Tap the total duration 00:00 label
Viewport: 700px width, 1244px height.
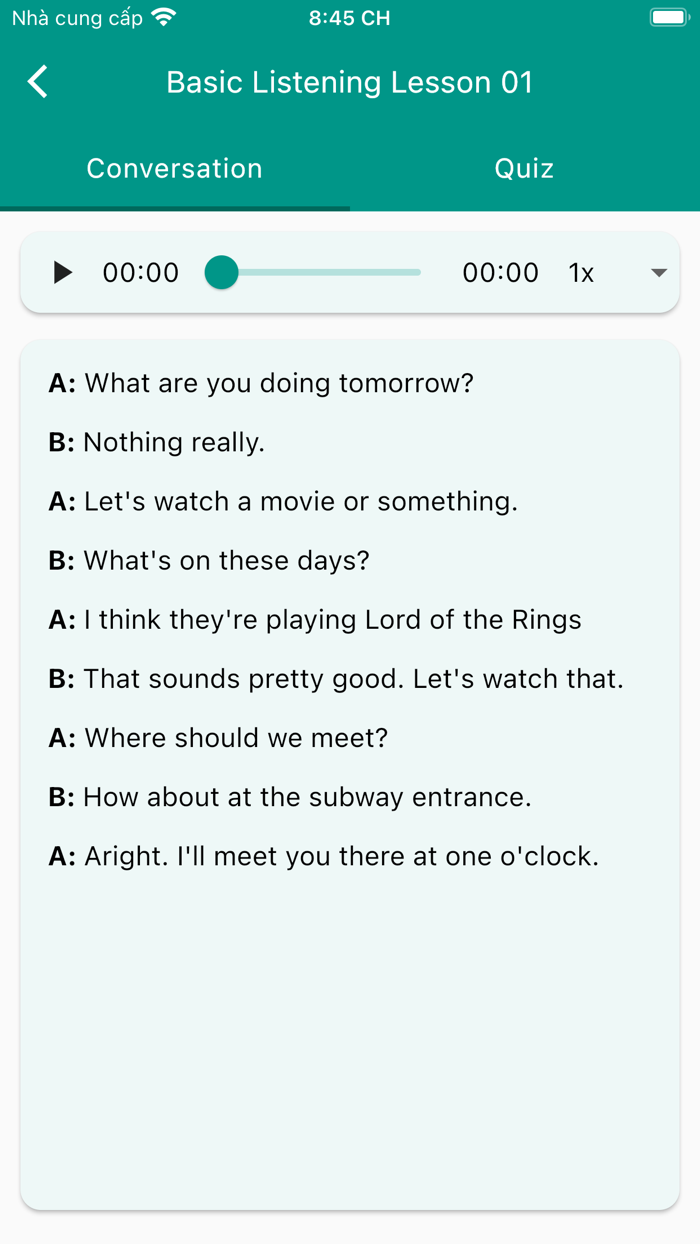click(x=500, y=272)
